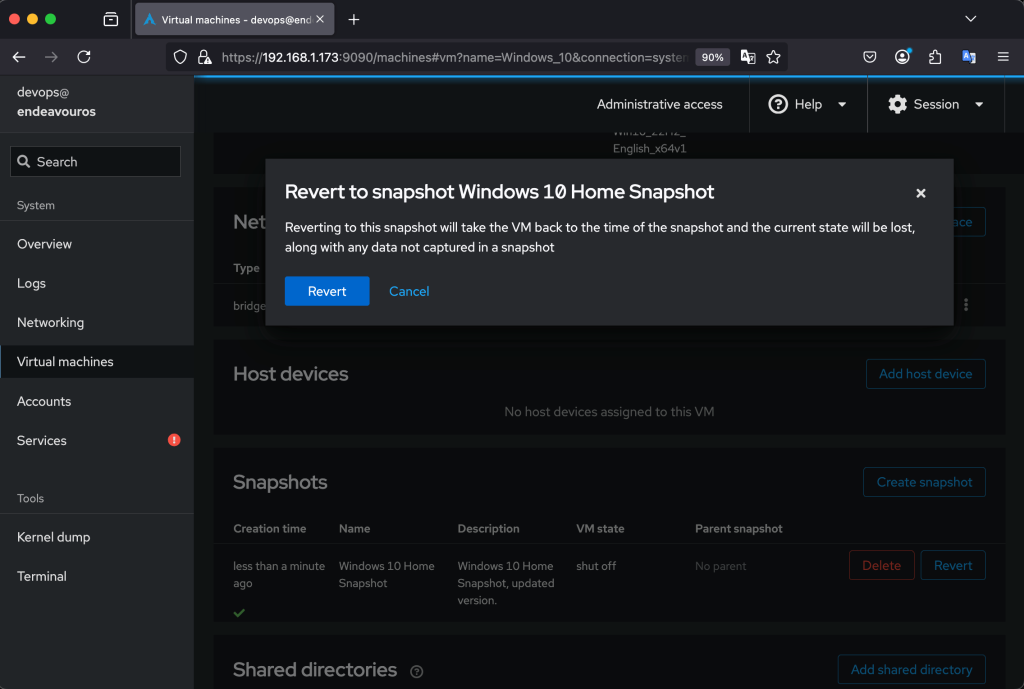
Task: Click the address bar URL
Action: (454, 57)
